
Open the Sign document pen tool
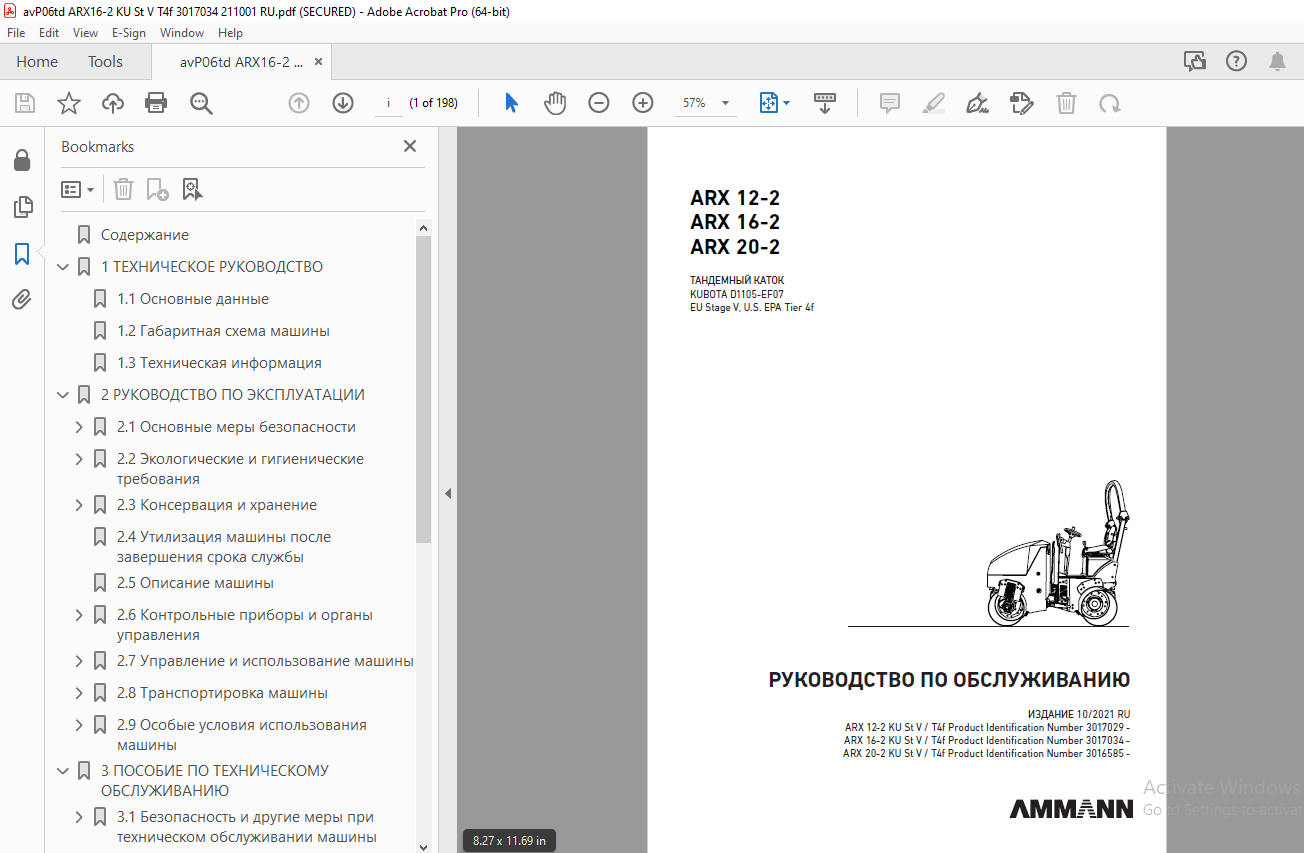pos(978,103)
